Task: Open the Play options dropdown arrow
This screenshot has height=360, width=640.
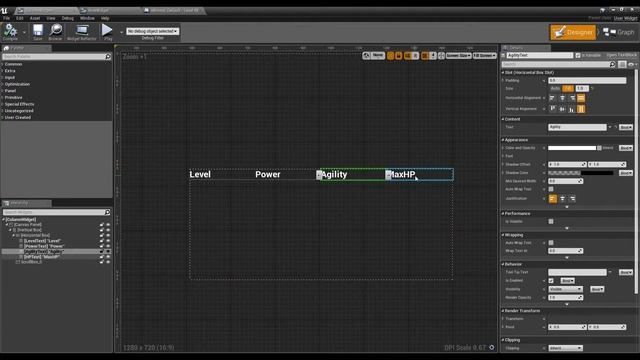Action: point(121,32)
